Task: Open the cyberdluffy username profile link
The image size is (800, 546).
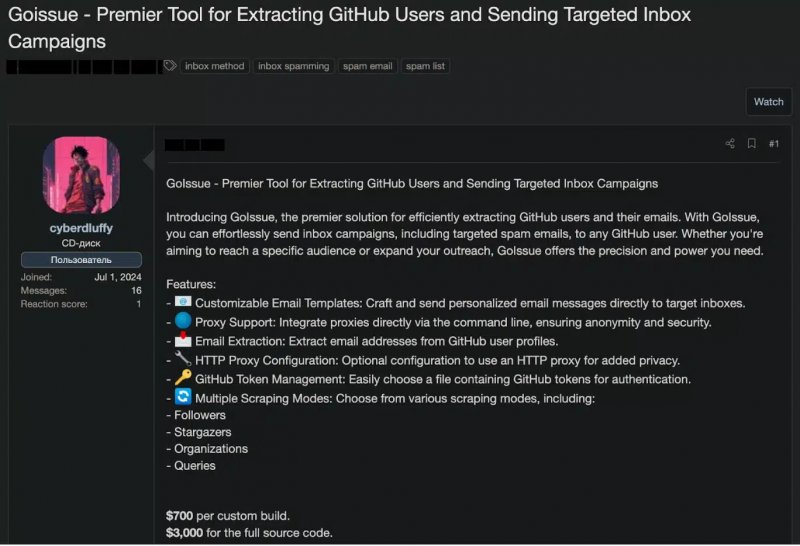Action: click(x=81, y=228)
